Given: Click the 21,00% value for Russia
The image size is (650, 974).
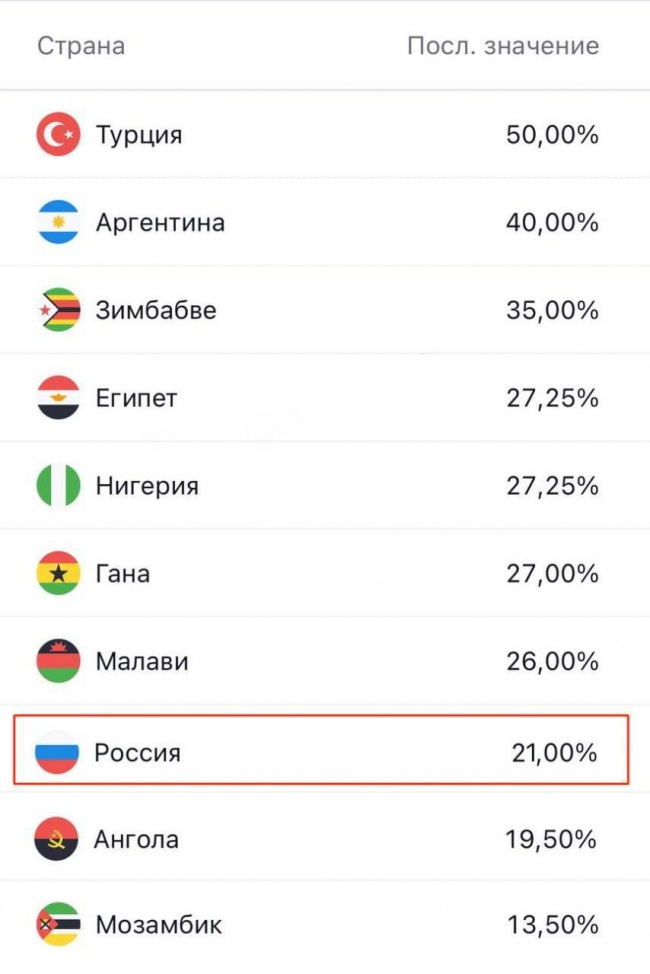Looking at the screenshot, I should [x=554, y=753].
